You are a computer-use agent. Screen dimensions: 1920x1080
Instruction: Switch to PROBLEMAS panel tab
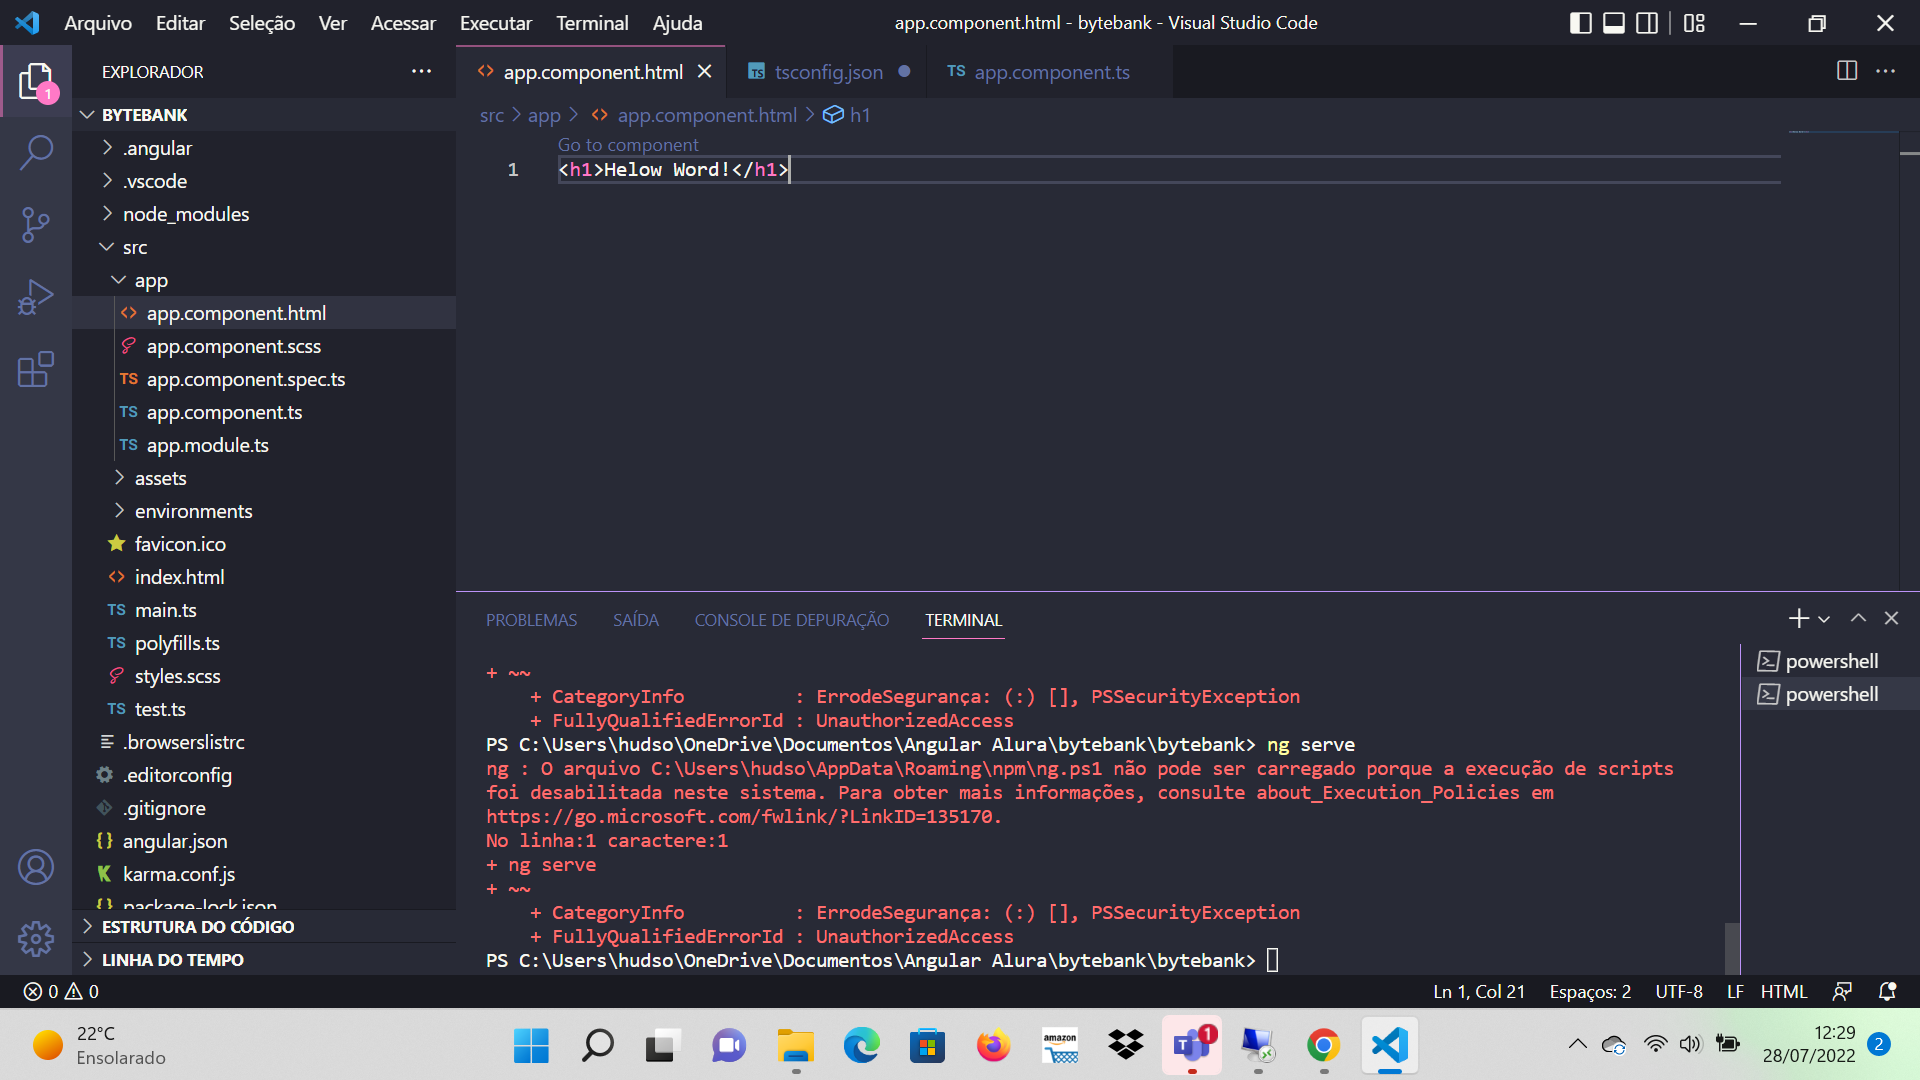(x=531, y=620)
